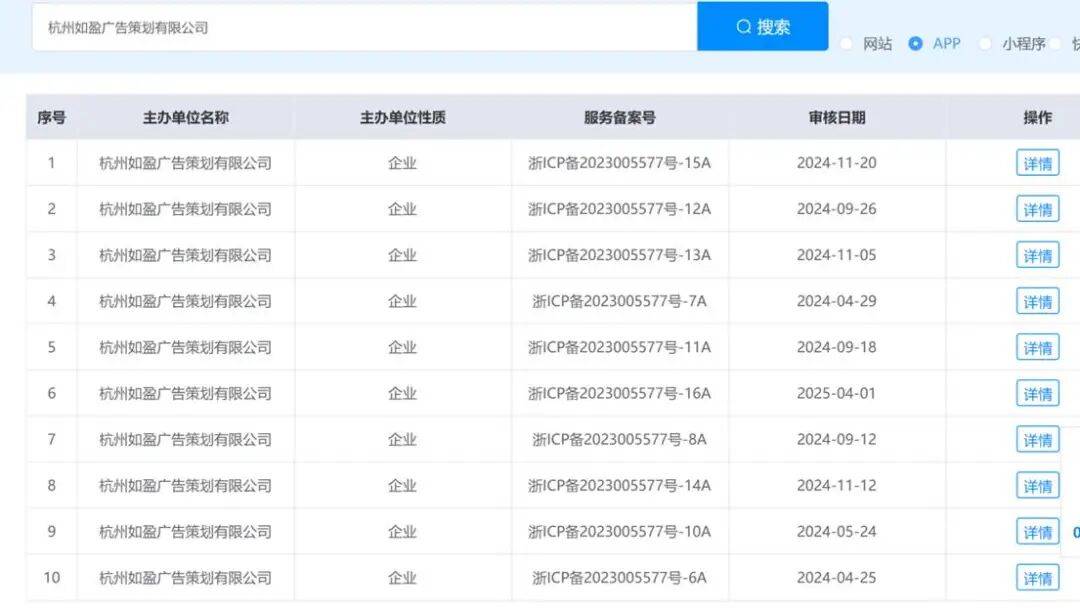Click the 序号 column header
The height and width of the screenshot is (614, 1080).
[x=51, y=117]
